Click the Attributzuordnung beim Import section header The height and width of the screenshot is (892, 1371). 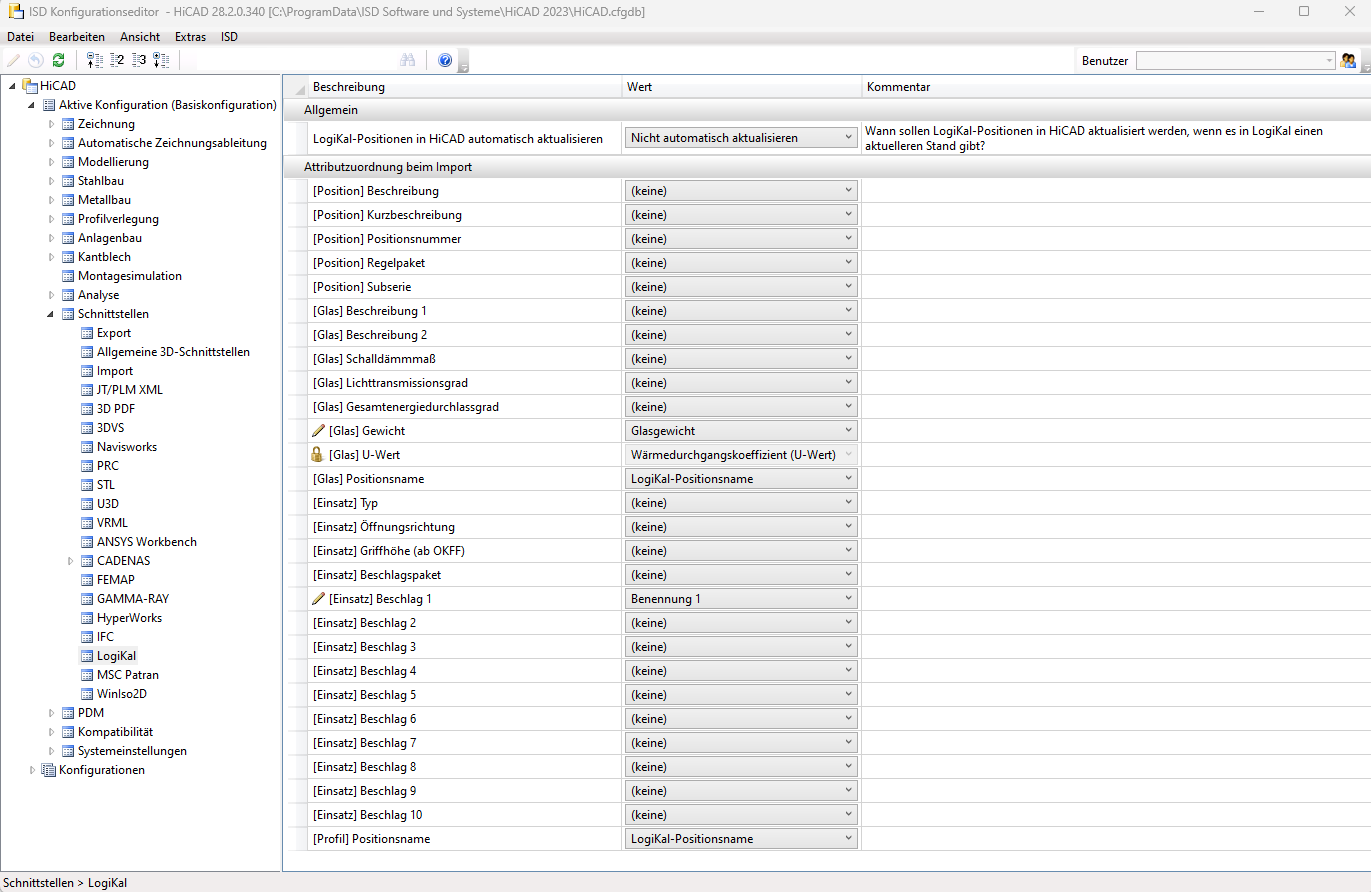click(388, 167)
